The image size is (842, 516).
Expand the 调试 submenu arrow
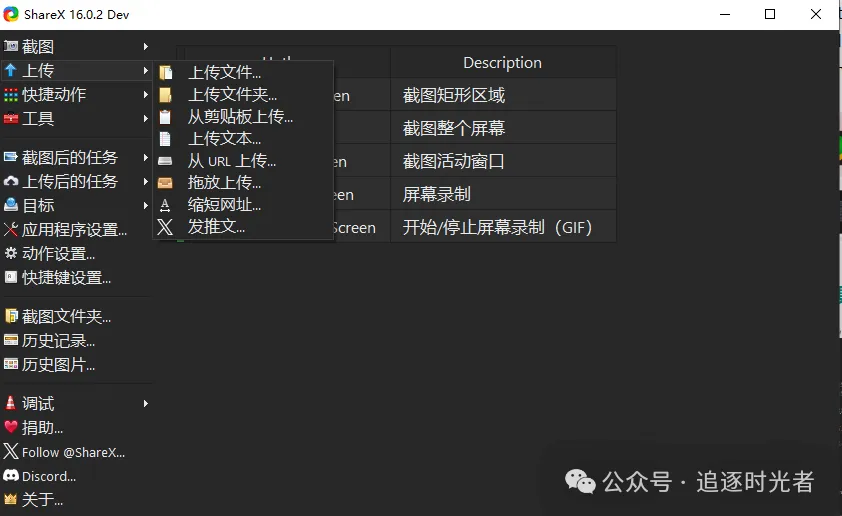click(146, 403)
